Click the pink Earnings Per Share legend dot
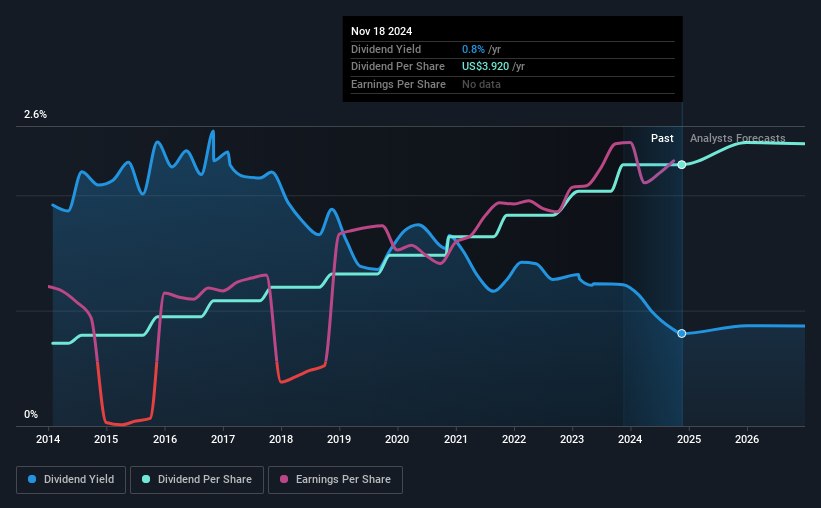Image resolution: width=821 pixels, height=508 pixels. [284, 479]
